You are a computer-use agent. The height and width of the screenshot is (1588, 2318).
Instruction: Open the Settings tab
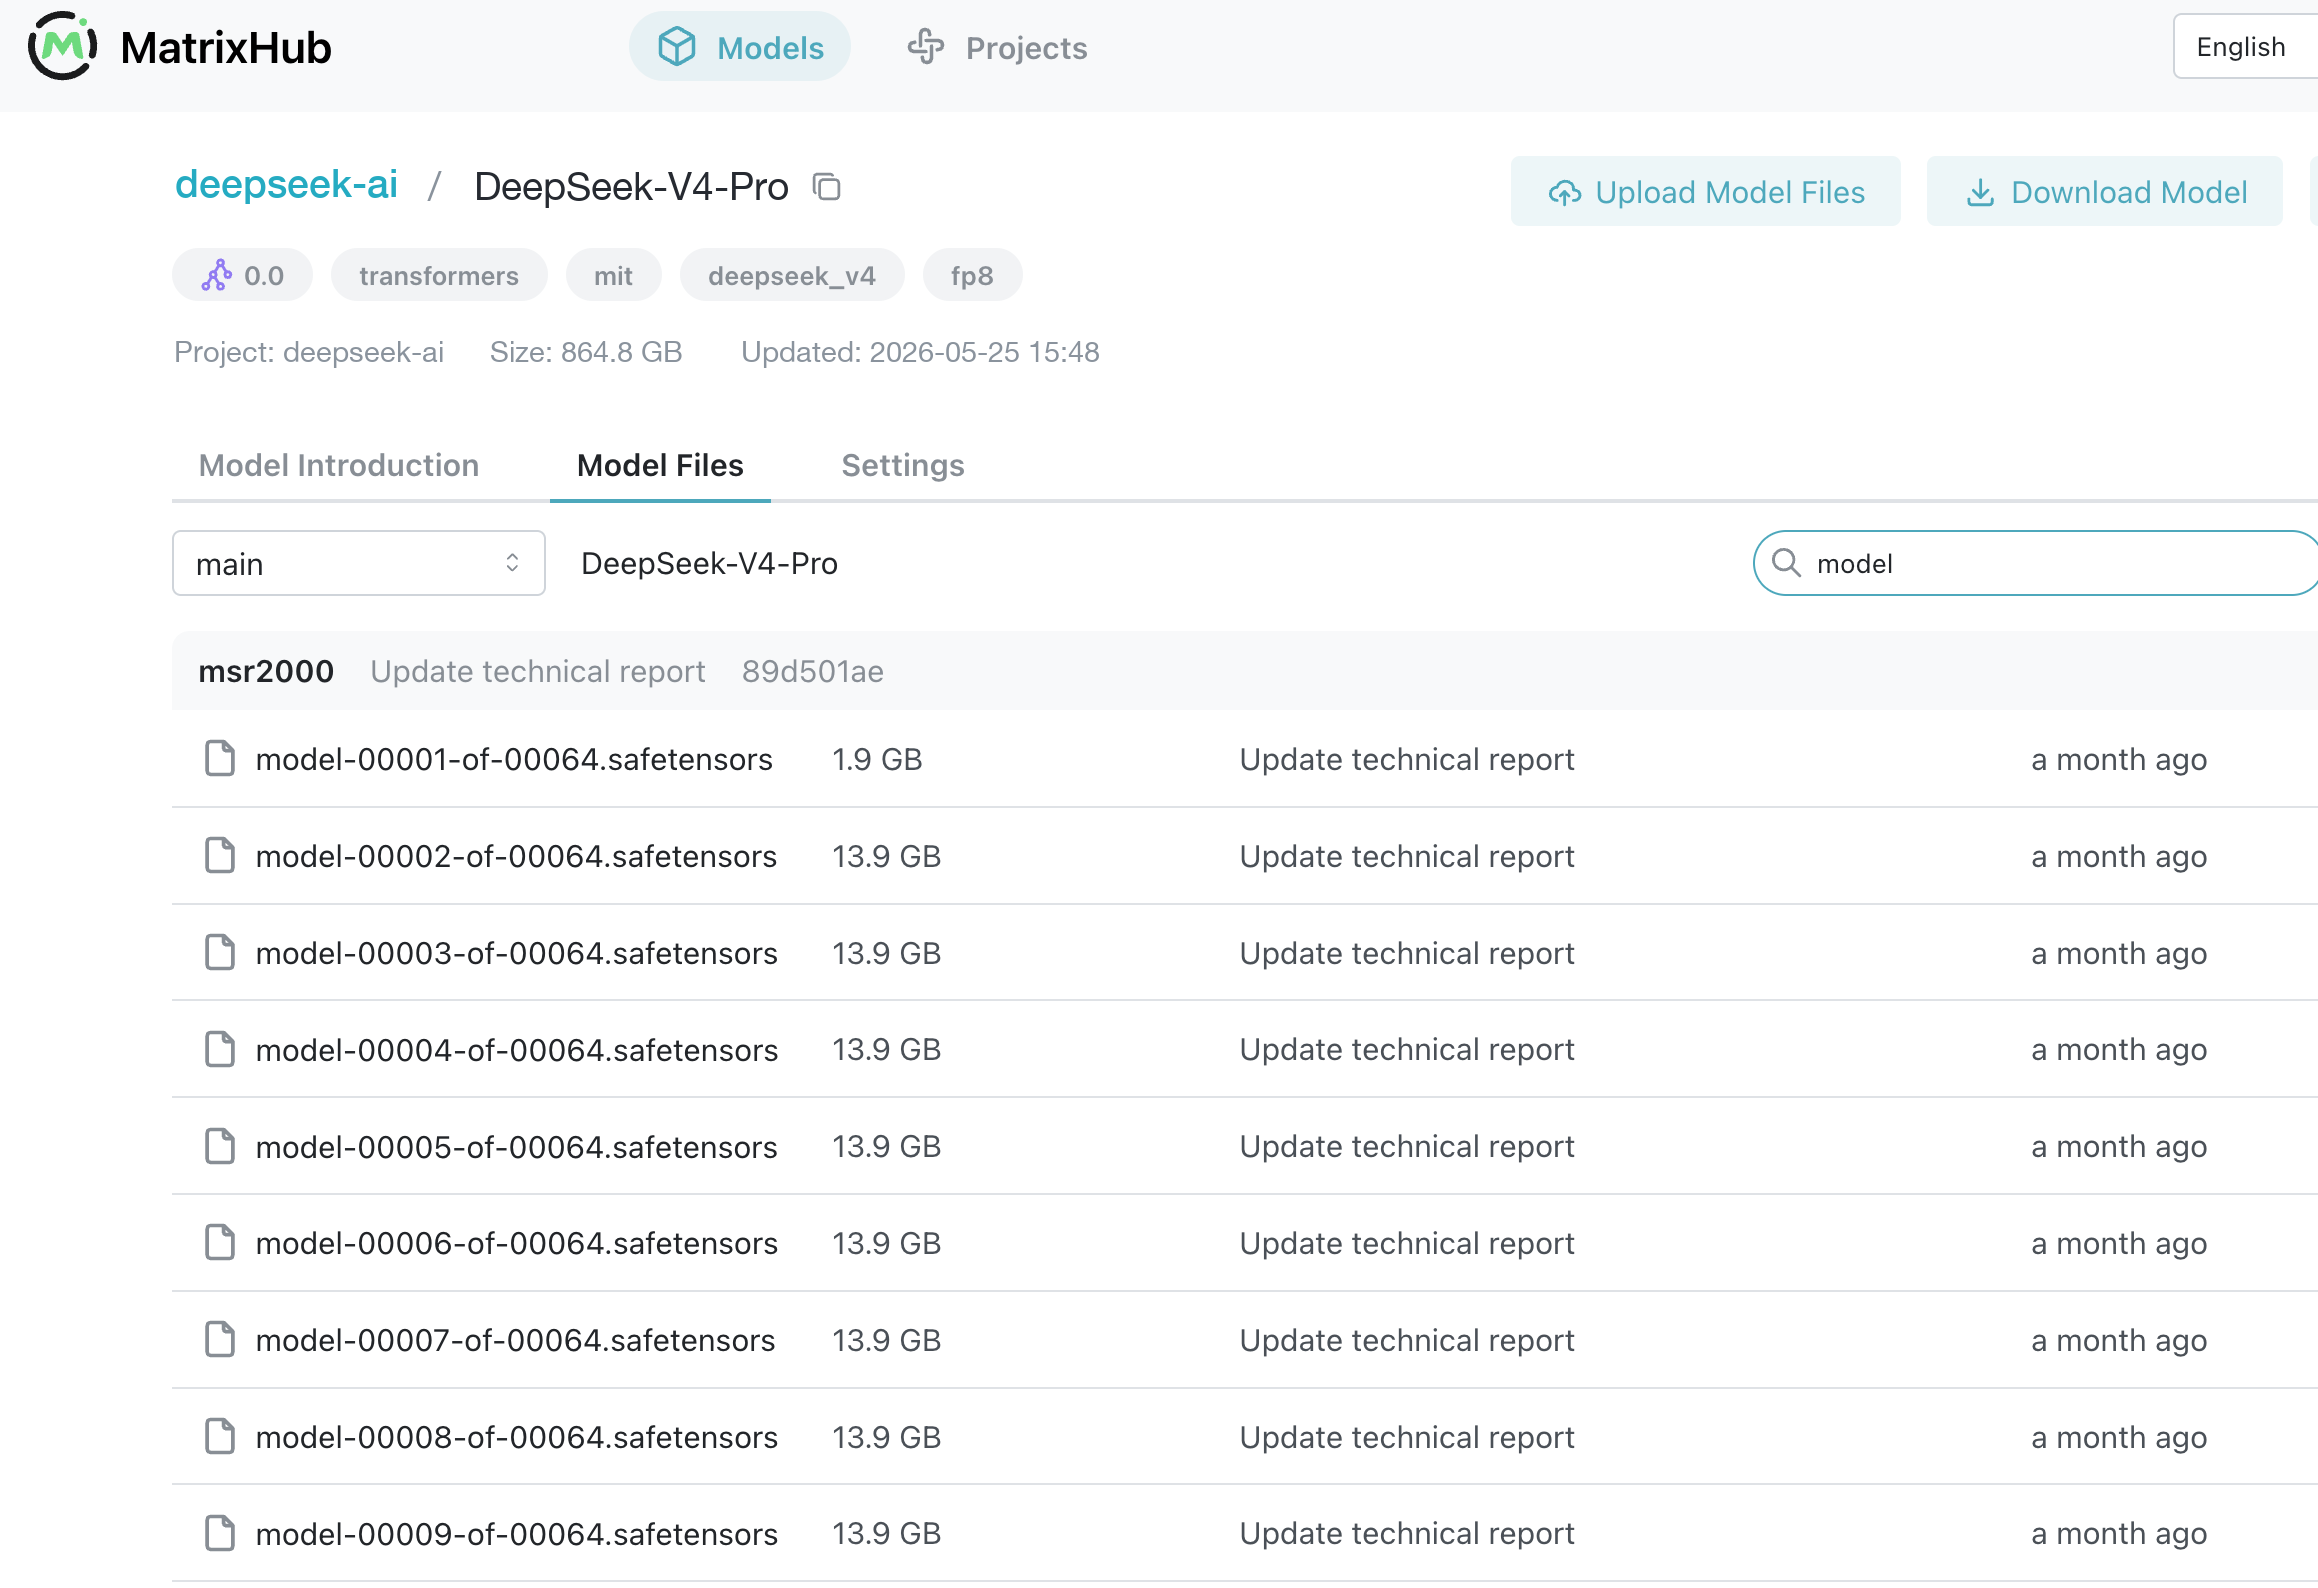(x=903, y=465)
